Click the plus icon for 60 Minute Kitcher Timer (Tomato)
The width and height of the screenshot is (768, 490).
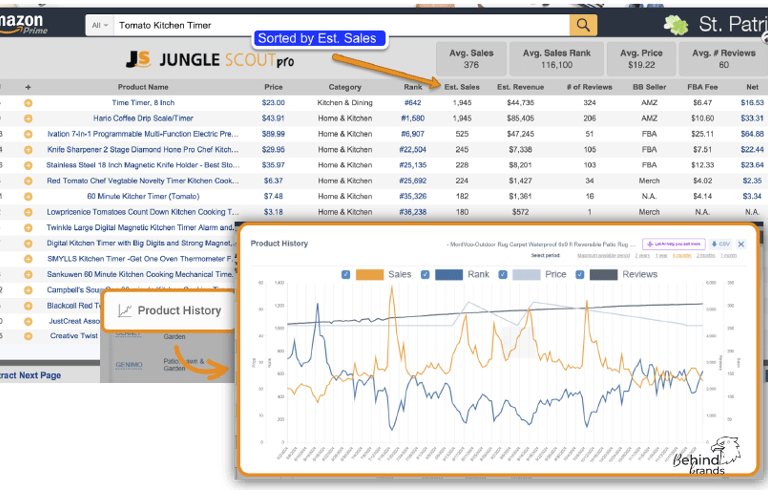pyautogui.click(x=28, y=196)
